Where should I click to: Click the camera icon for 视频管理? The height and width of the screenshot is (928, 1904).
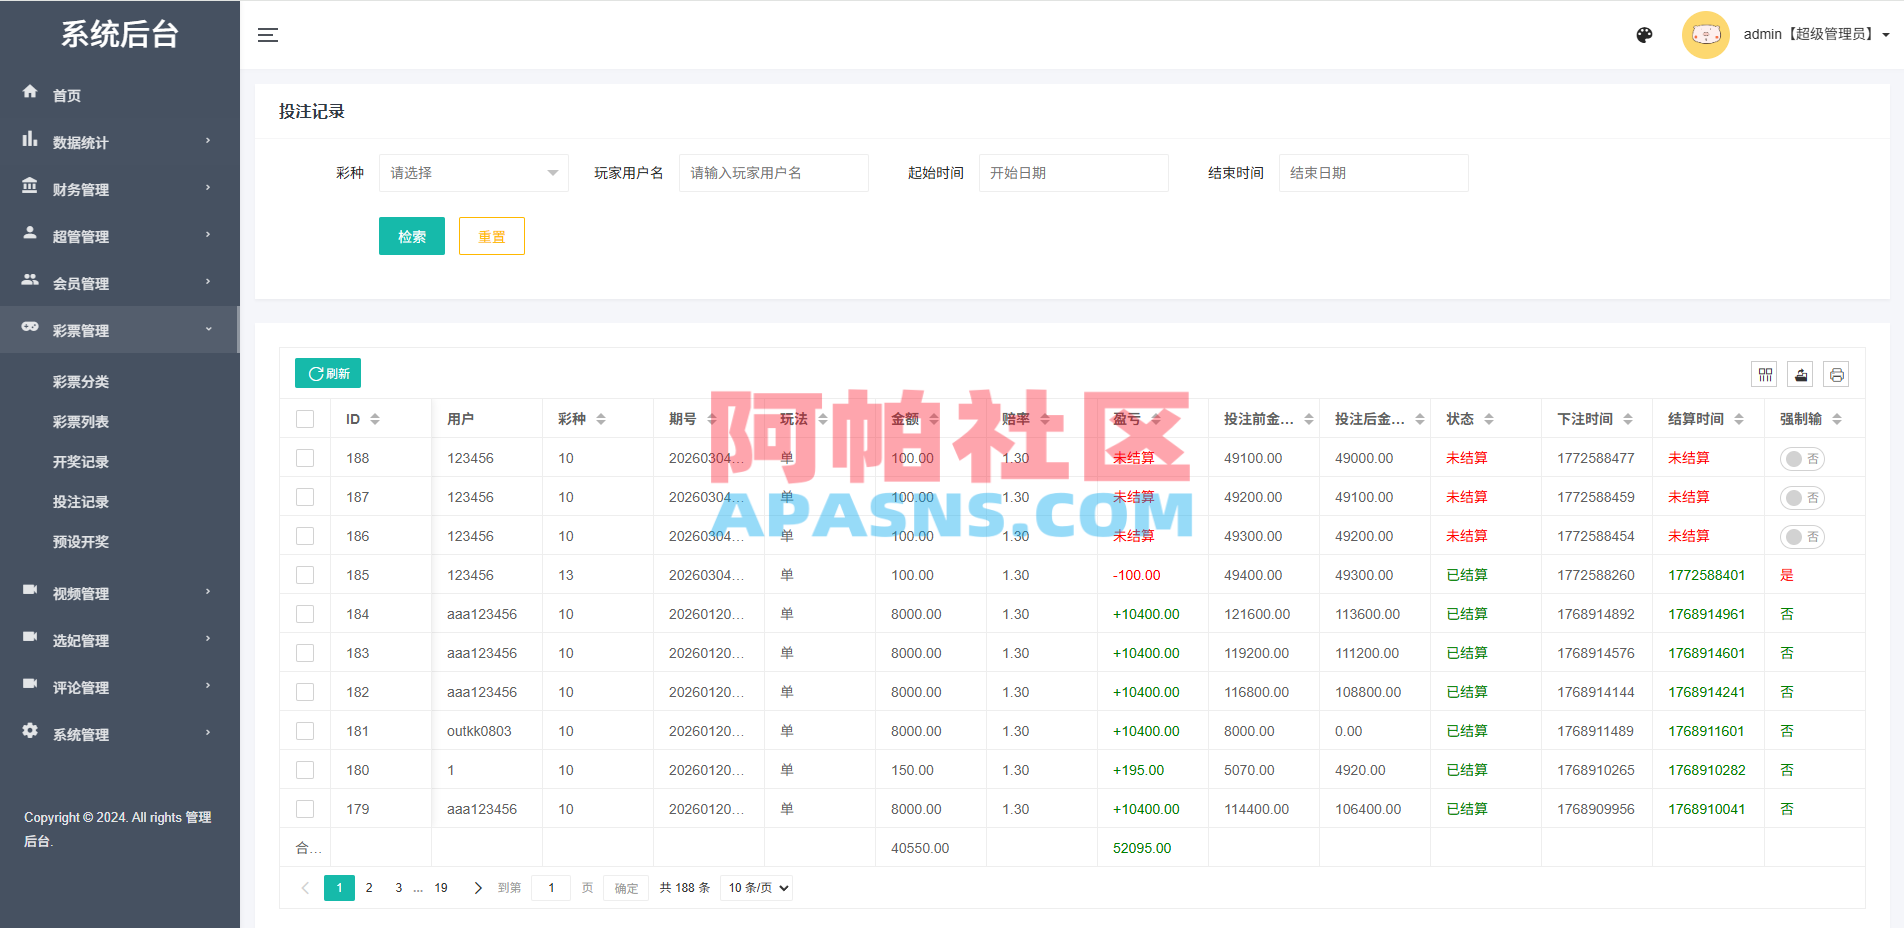[30, 590]
